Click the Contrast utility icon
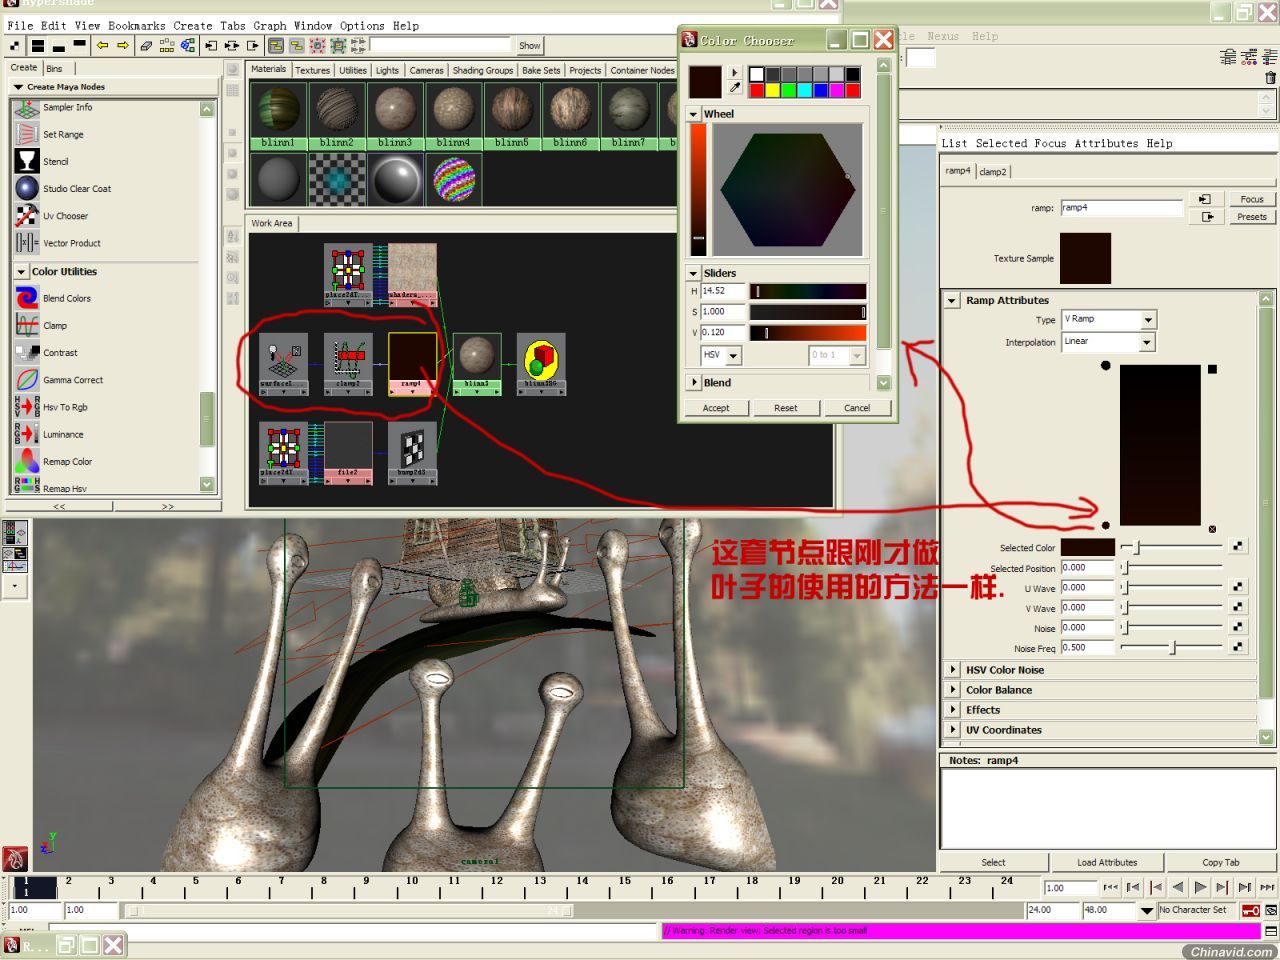1280x960 pixels. tap(27, 352)
